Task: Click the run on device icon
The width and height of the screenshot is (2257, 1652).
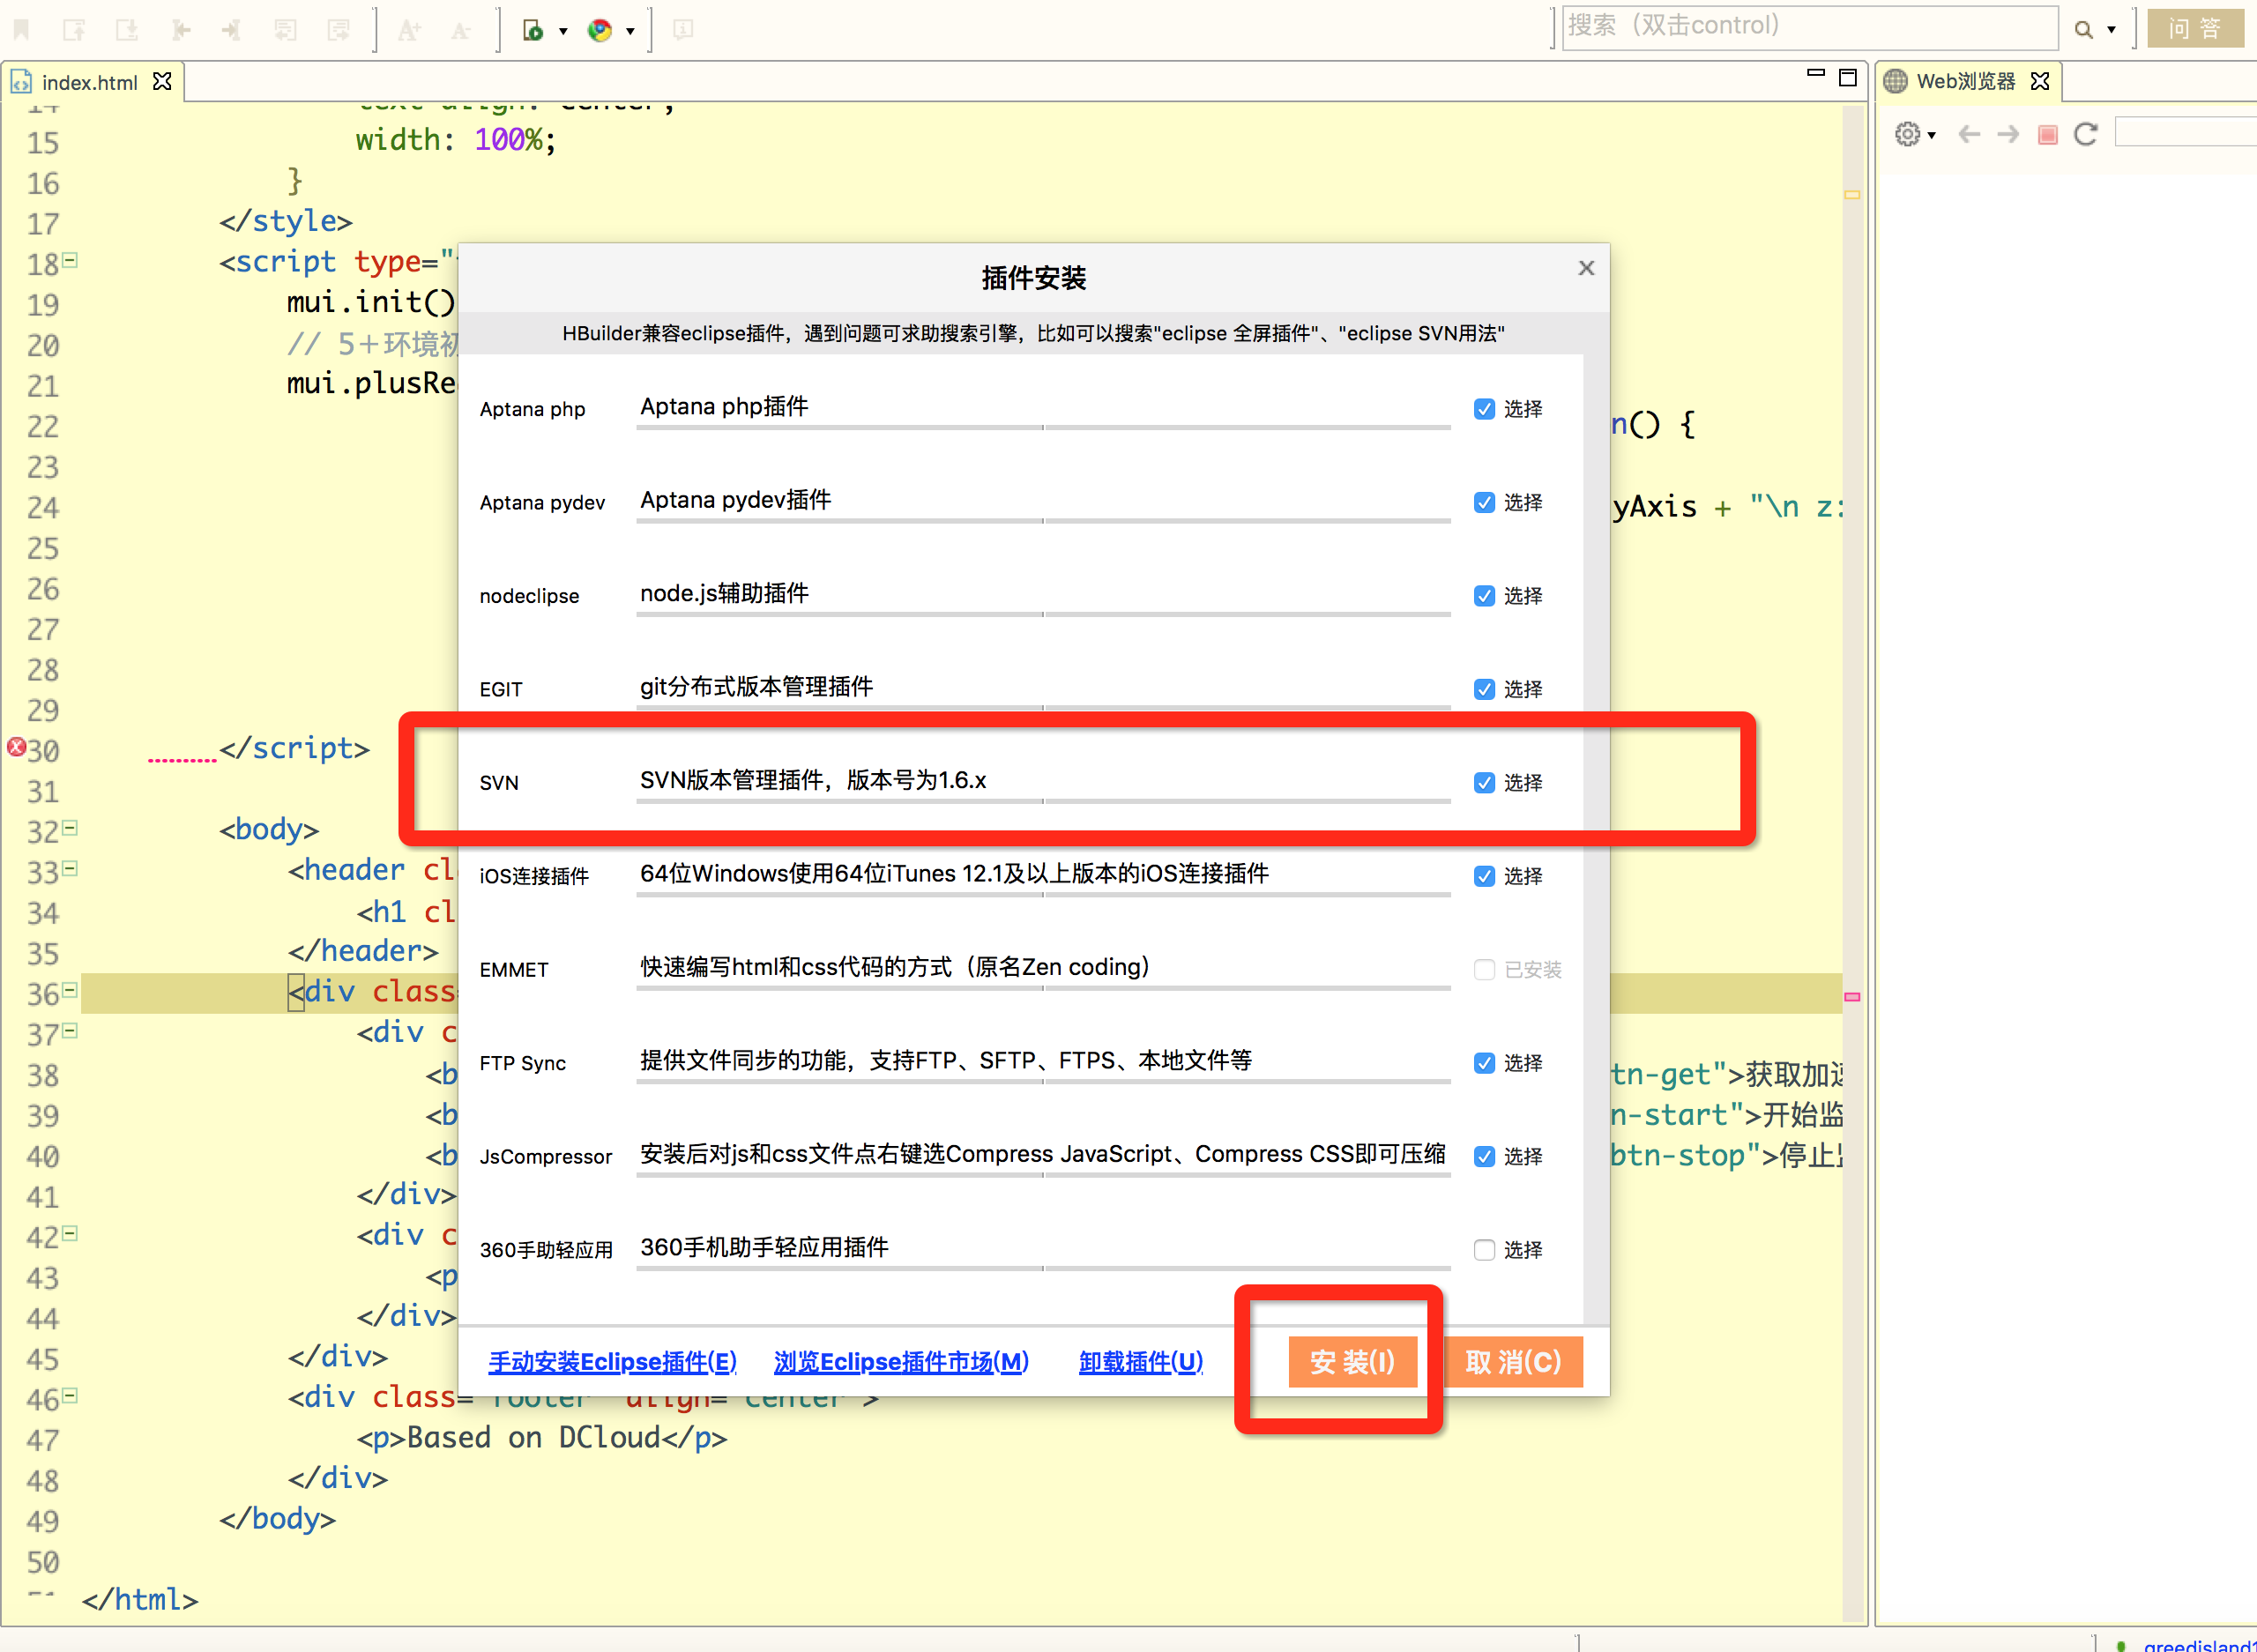Action: tap(533, 31)
